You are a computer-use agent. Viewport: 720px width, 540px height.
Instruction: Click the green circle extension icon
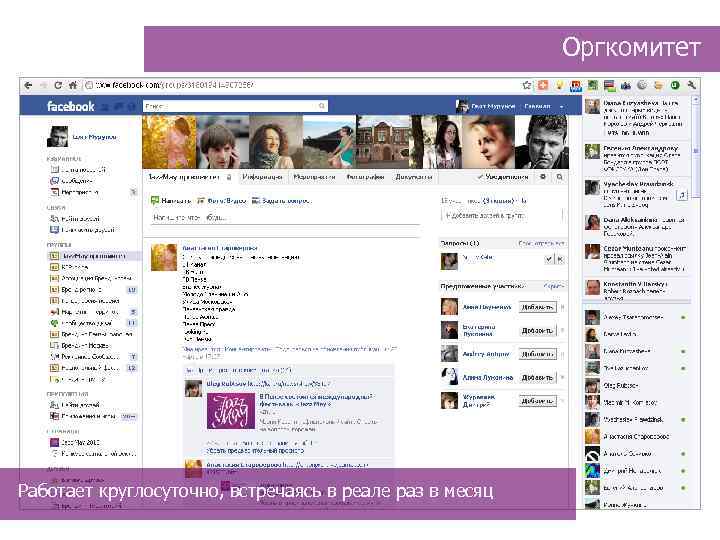point(675,85)
